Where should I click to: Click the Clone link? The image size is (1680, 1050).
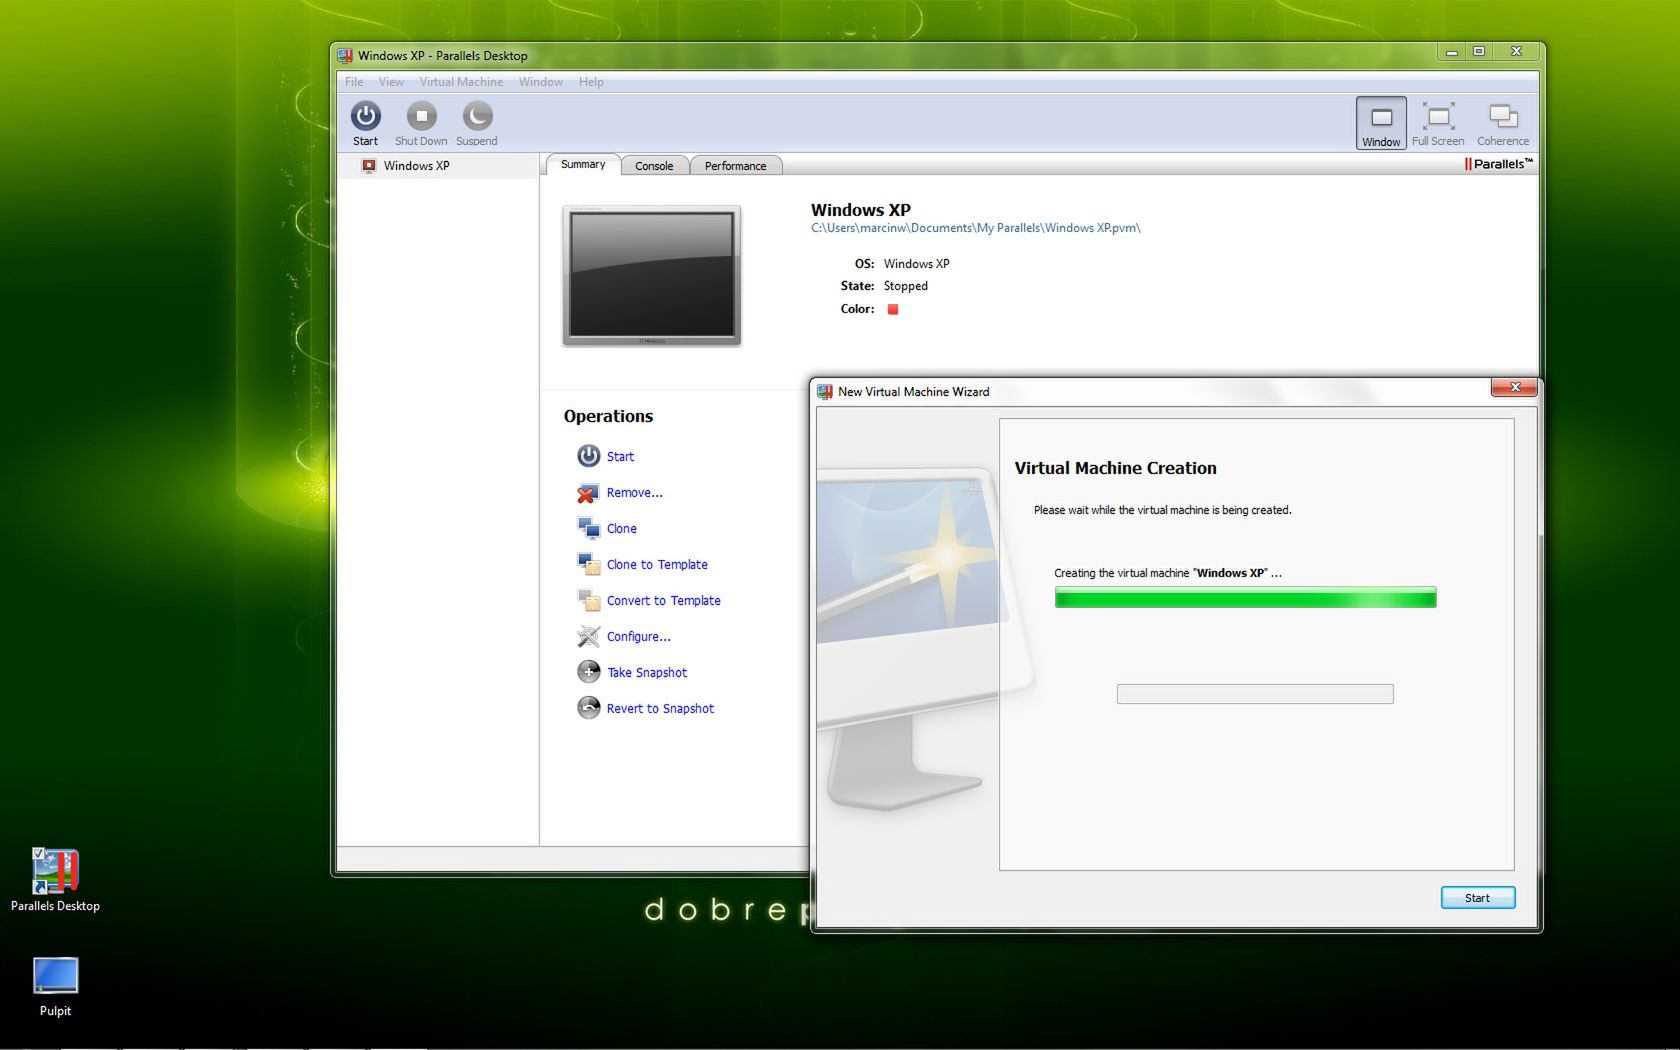point(621,529)
